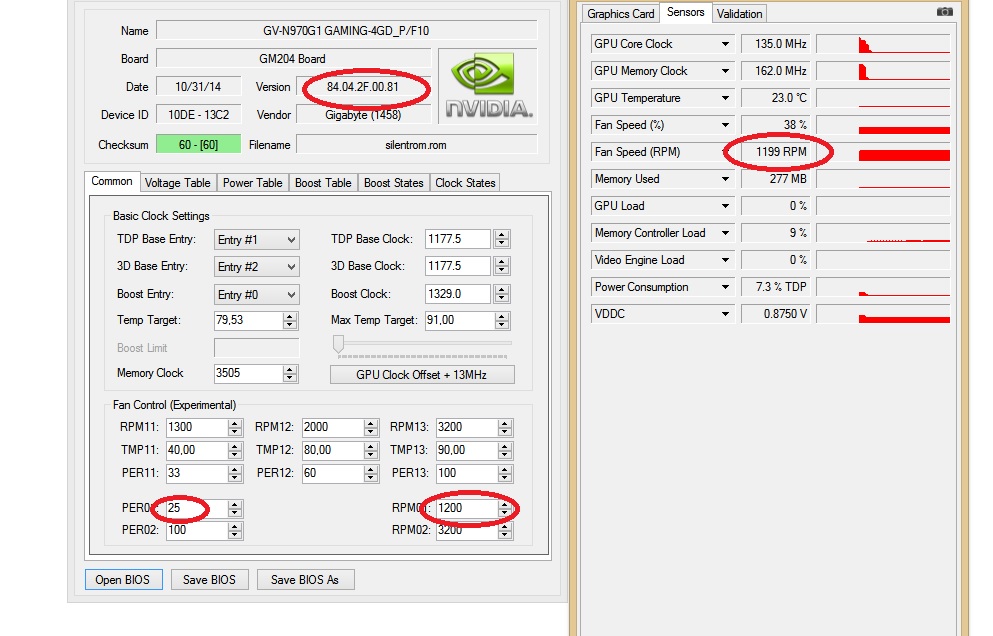Click the Memory Clock stepper arrows
Image resolution: width=993 pixels, height=636 pixels.
pyautogui.click(x=290, y=373)
